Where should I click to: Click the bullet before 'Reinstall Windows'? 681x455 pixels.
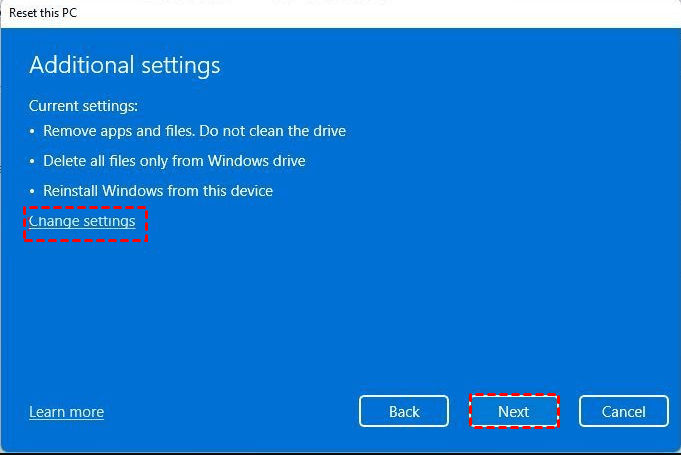tap(33, 191)
